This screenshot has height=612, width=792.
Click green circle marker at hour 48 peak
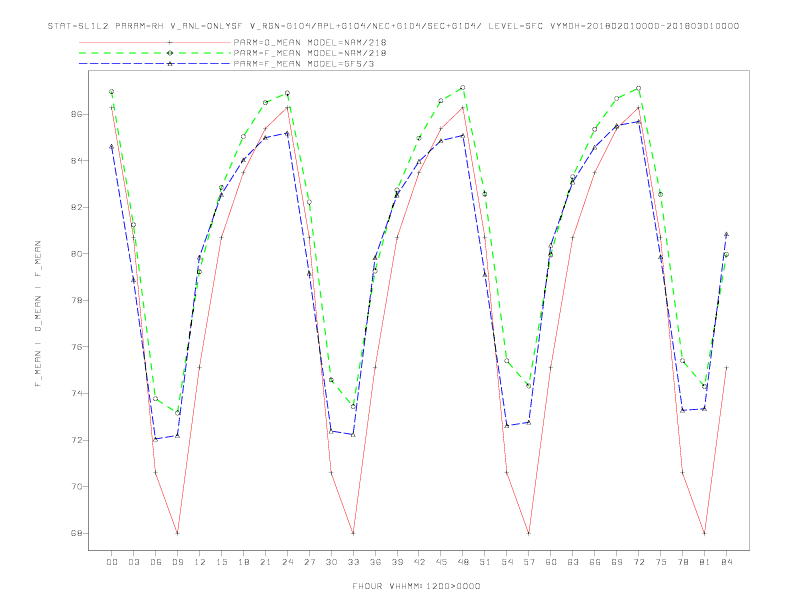pyautogui.click(x=463, y=88)
